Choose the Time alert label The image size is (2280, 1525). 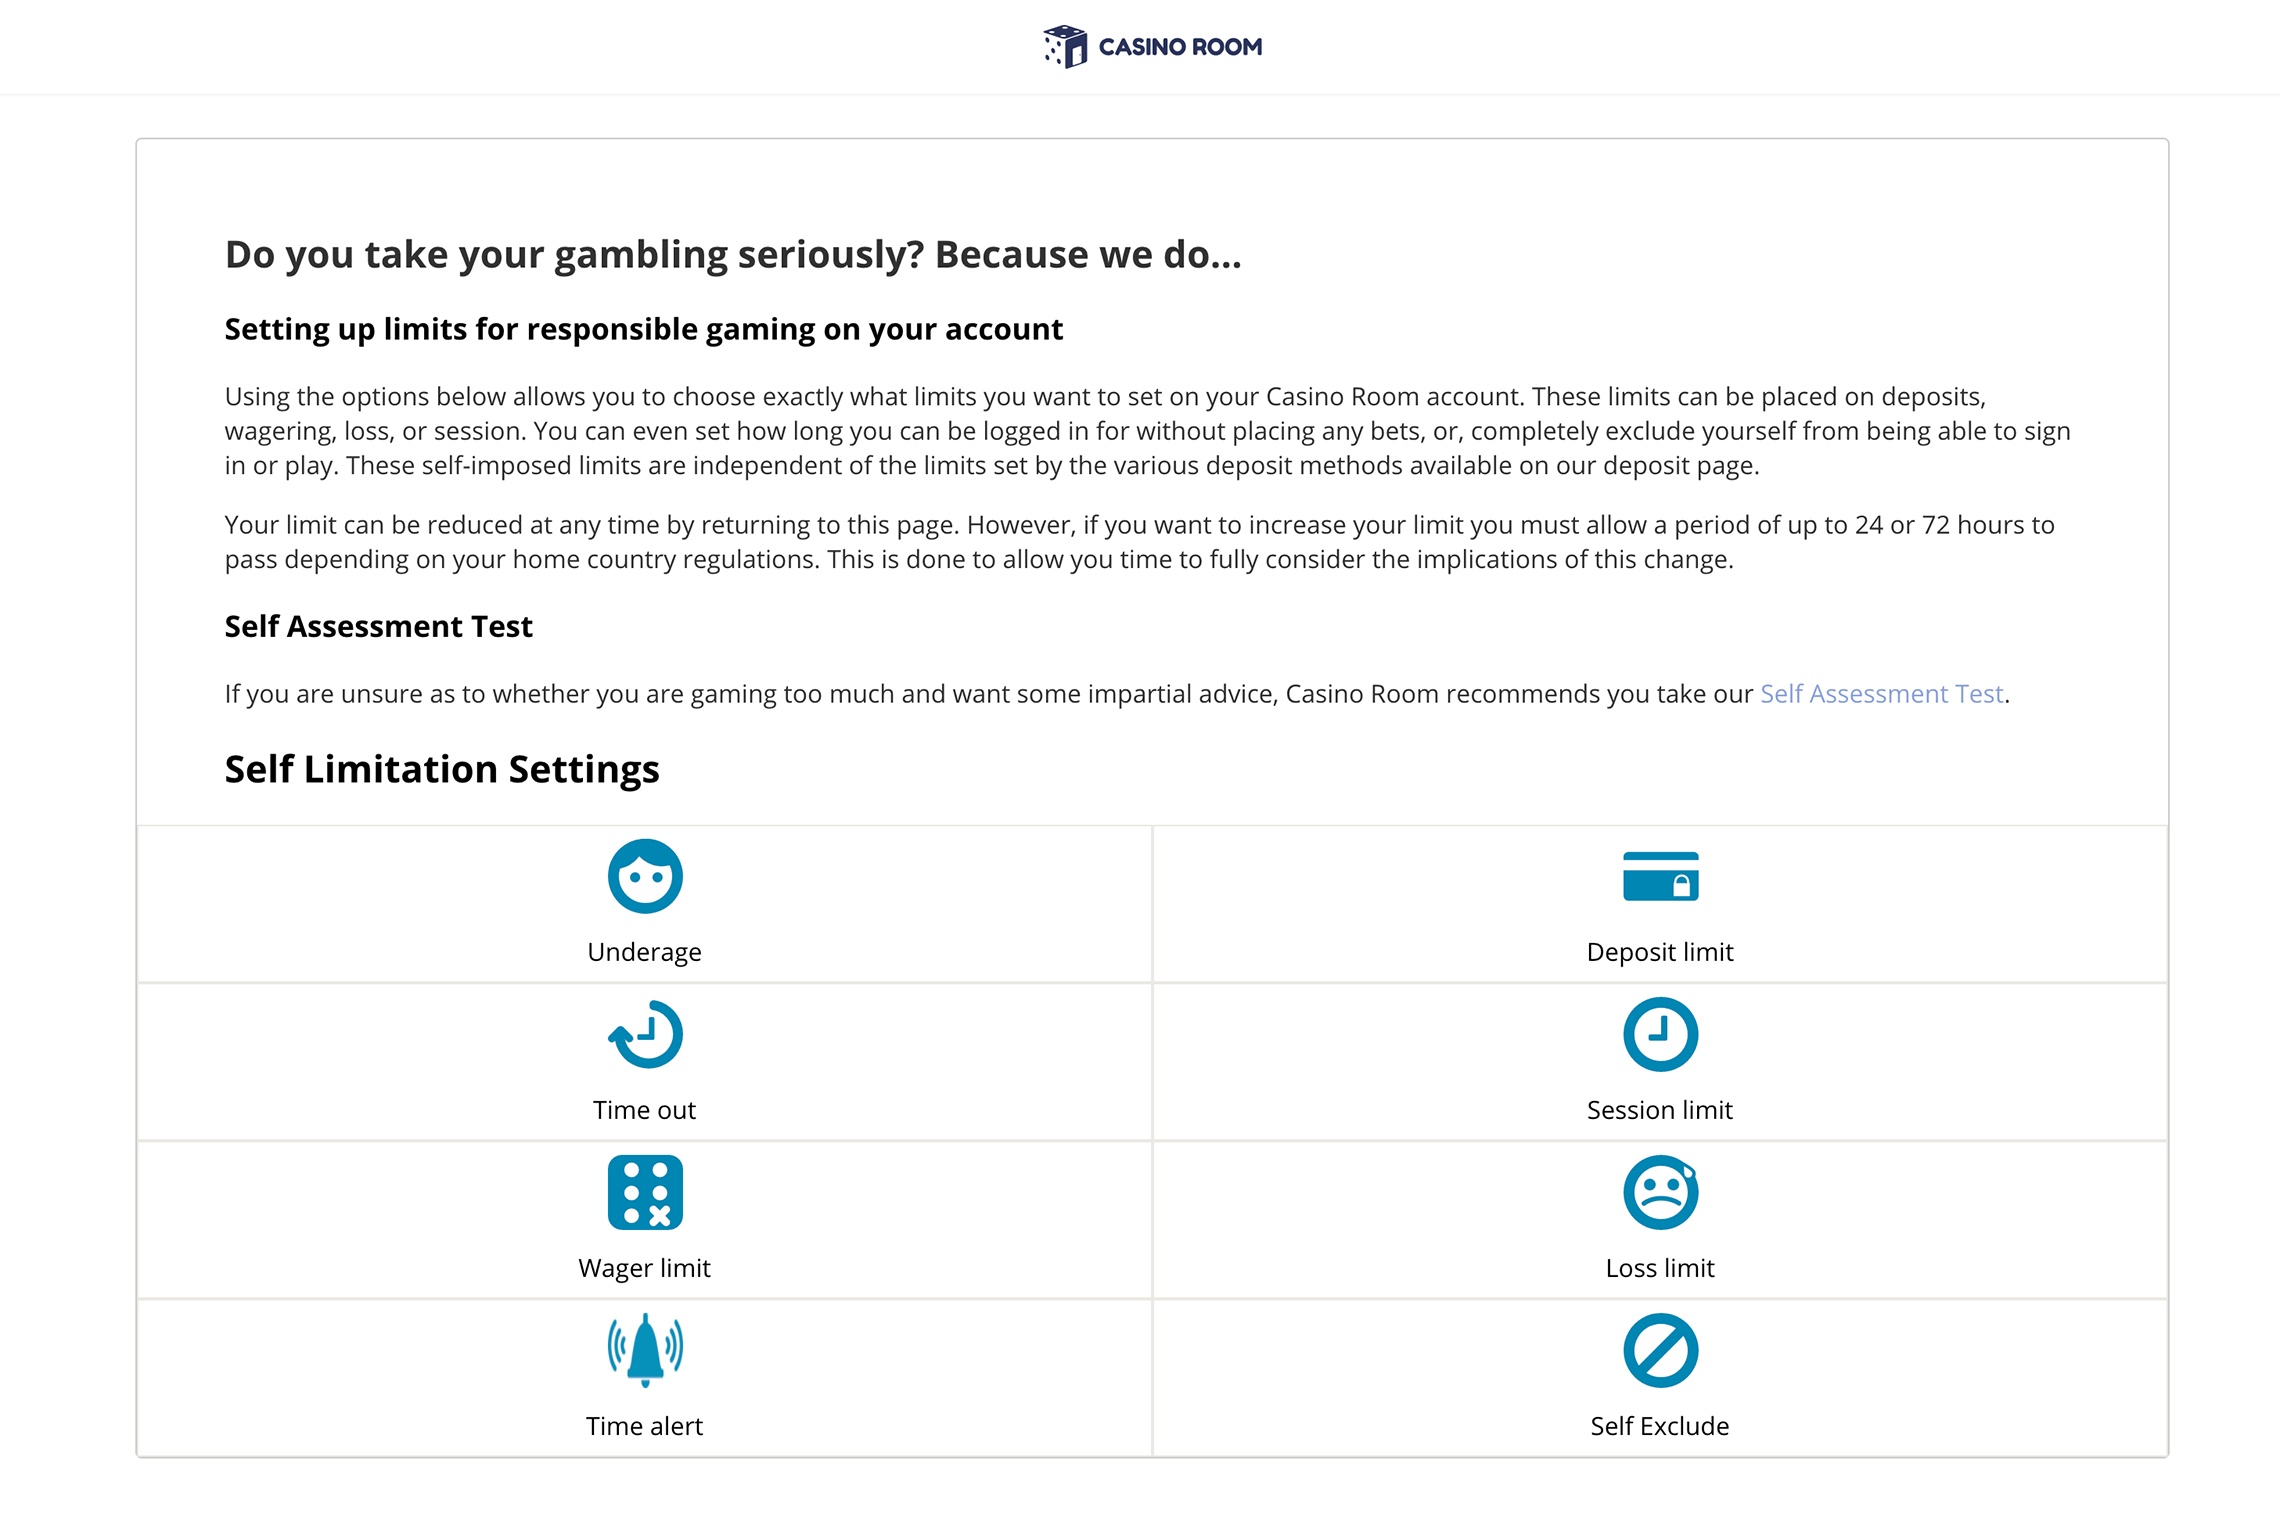point(645,1426)
